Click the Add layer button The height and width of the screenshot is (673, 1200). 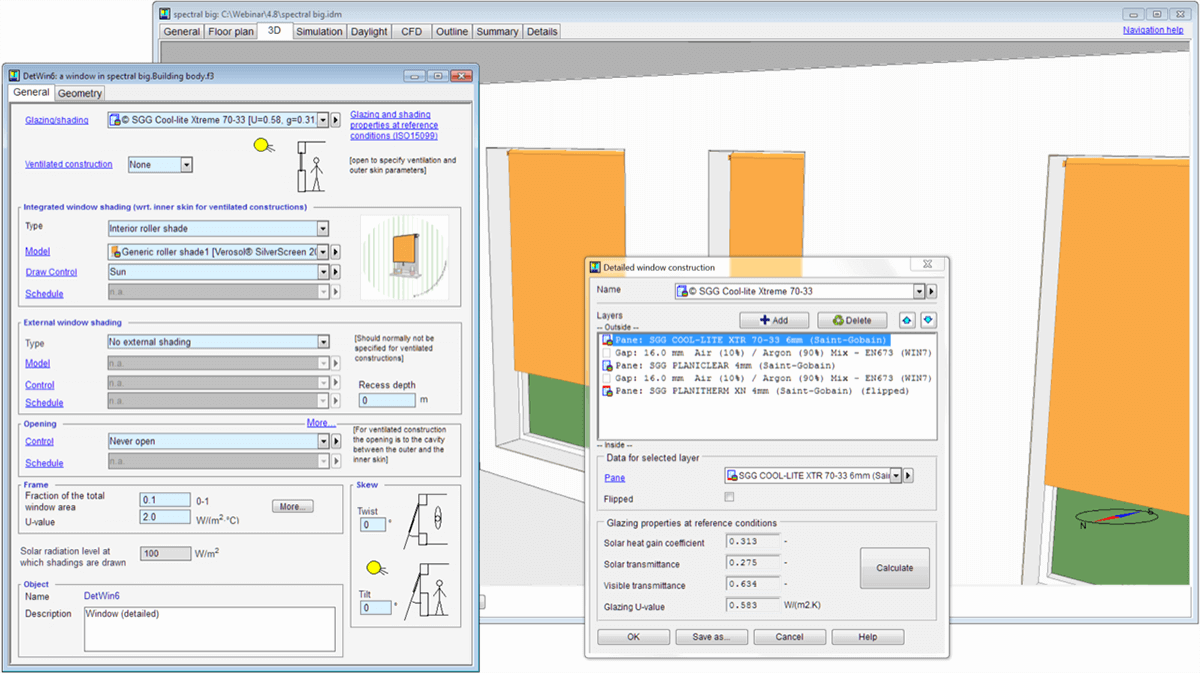point(774,320)
